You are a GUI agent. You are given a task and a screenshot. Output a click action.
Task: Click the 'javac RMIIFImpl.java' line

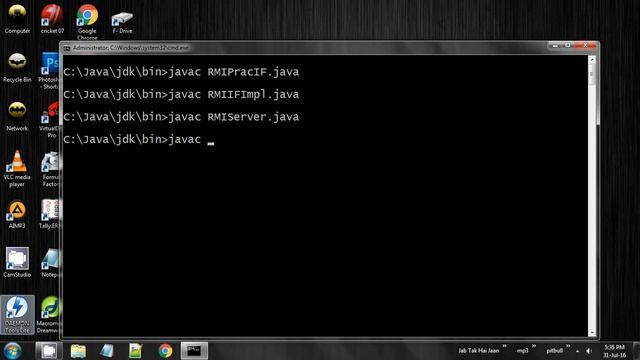(x=181, y=95)
